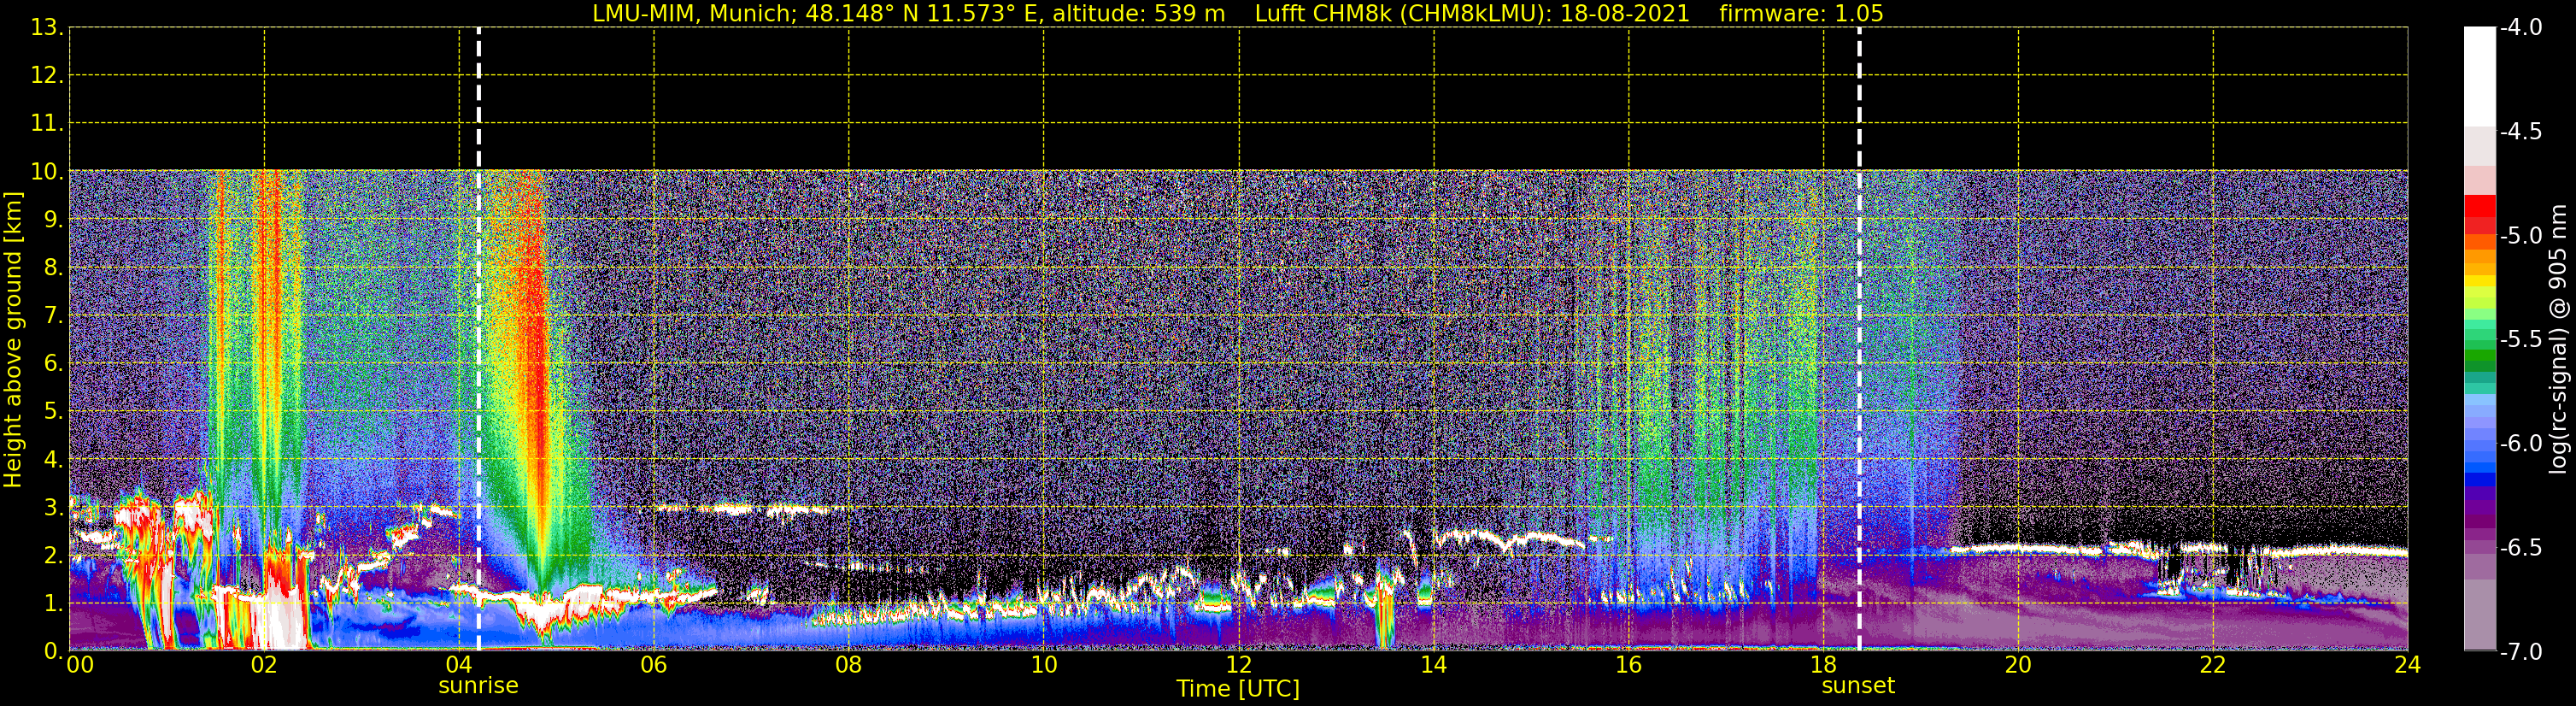Viewport: 2576px width, 706px height.
Task: Click the '-4.5' colorbar label
Action: (2520, 132)
